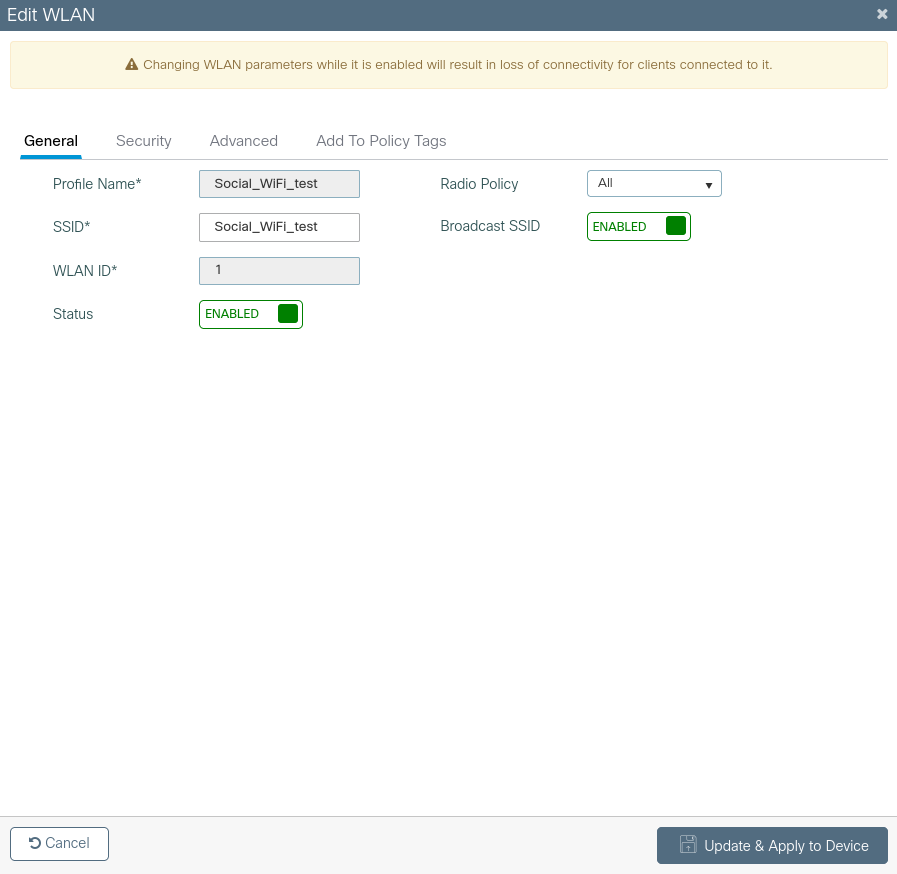Screen dimensions: 897x874
Task: Click into the SSID text field
Action: pyautogui.click(x=279, y=227)
